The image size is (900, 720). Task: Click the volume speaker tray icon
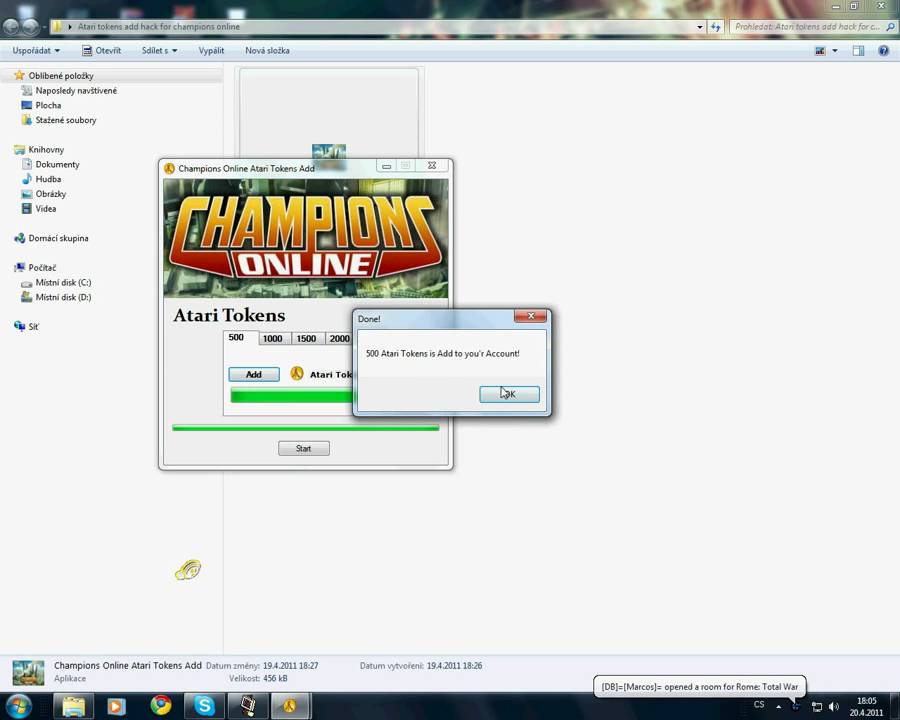click(834, 707)
